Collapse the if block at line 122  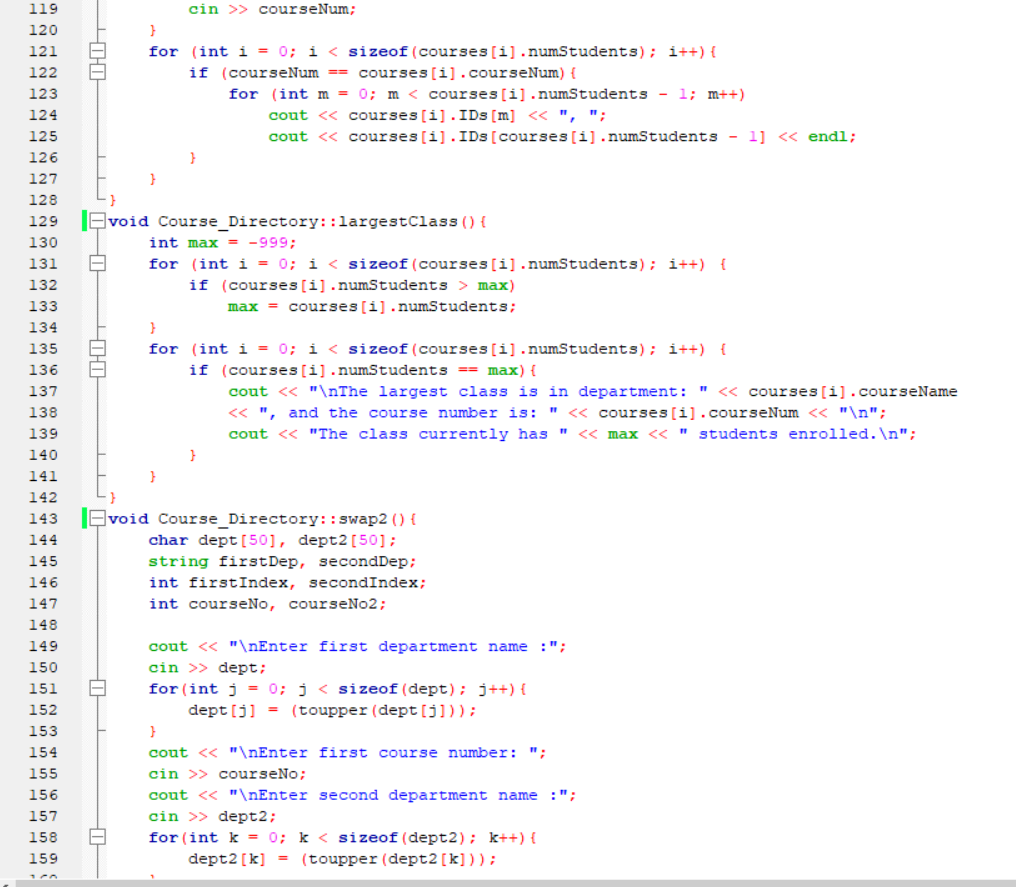coord(97,73)
